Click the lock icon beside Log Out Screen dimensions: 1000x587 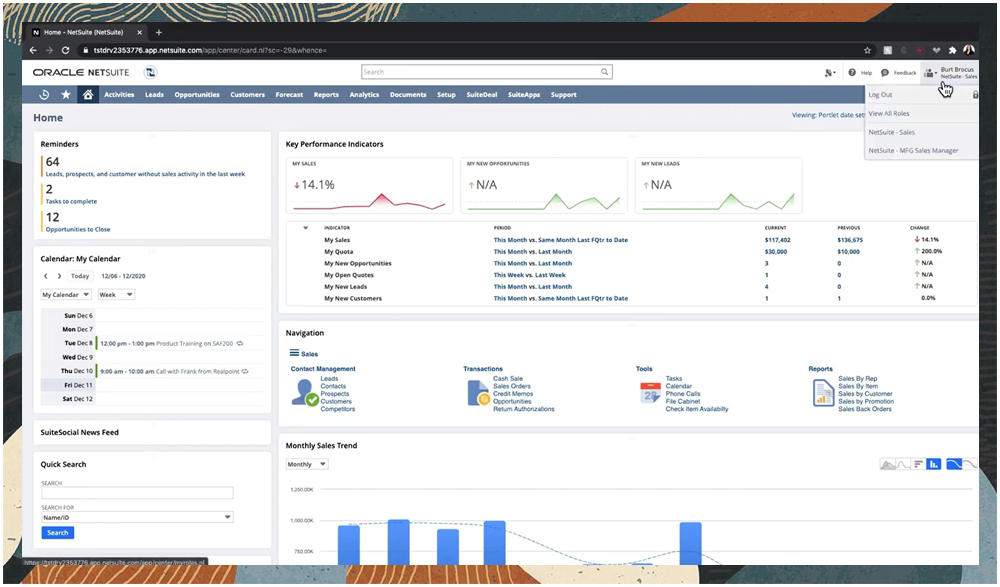click(x=975, y=94)
